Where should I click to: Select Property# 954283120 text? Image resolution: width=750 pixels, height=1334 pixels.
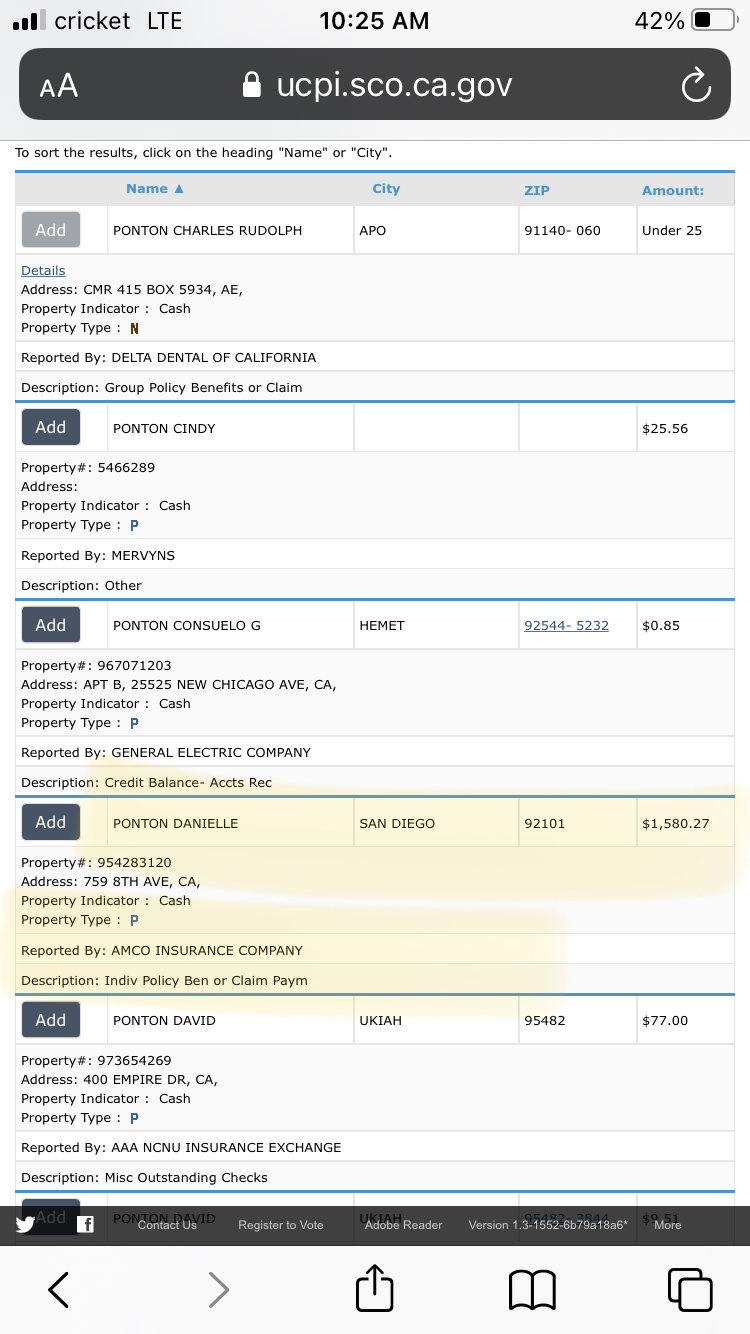pyautogui.click(x=97, y=862)
